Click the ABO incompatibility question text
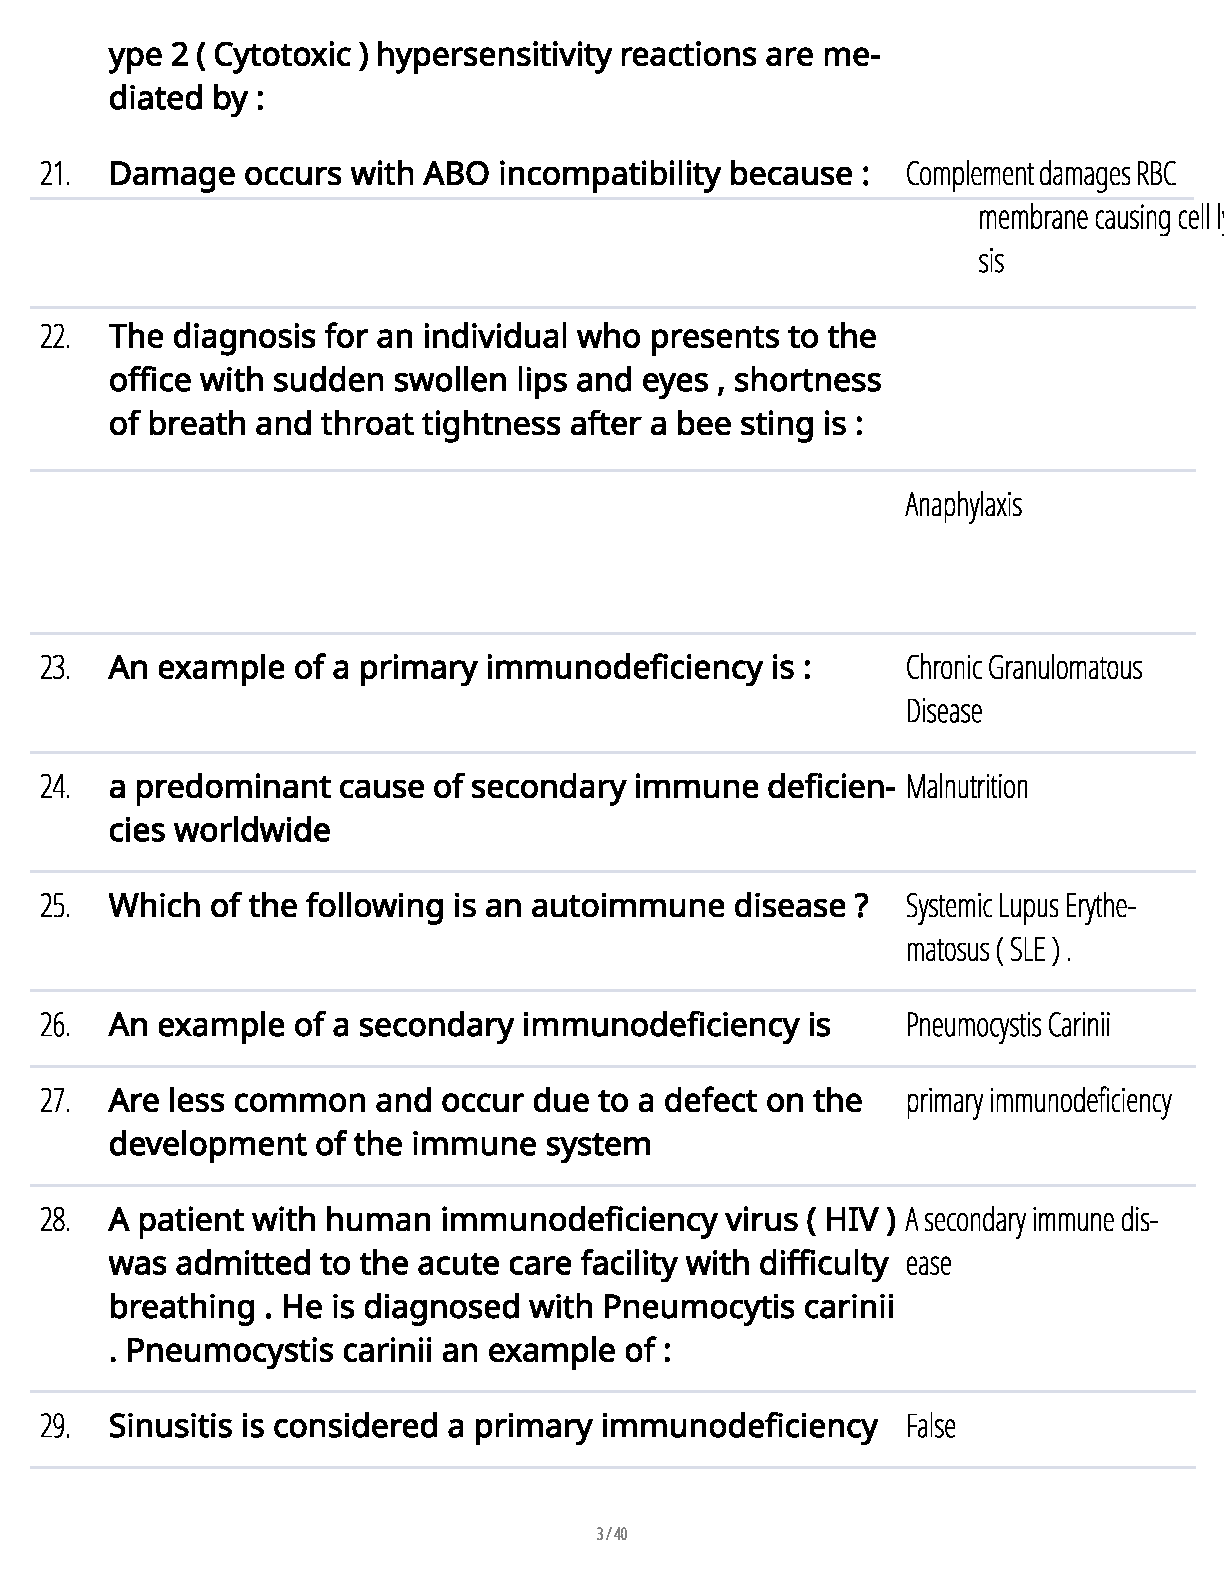1224x1584 pixels. (x=487, y=174)
